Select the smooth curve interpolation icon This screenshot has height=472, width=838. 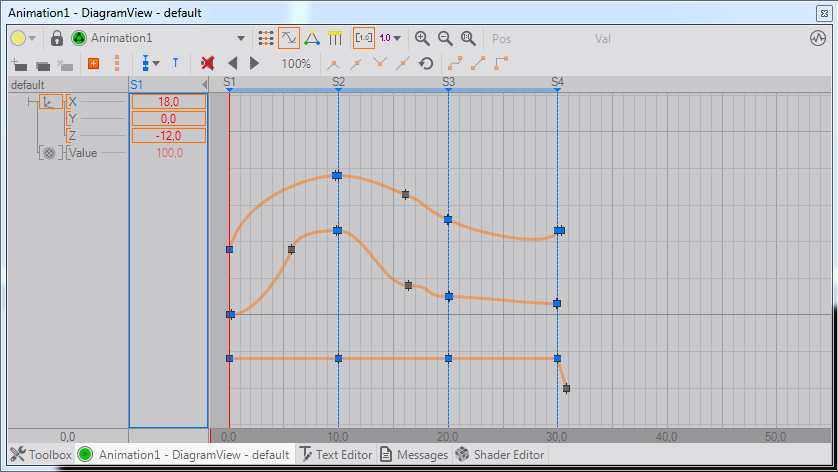pos(456,63)
